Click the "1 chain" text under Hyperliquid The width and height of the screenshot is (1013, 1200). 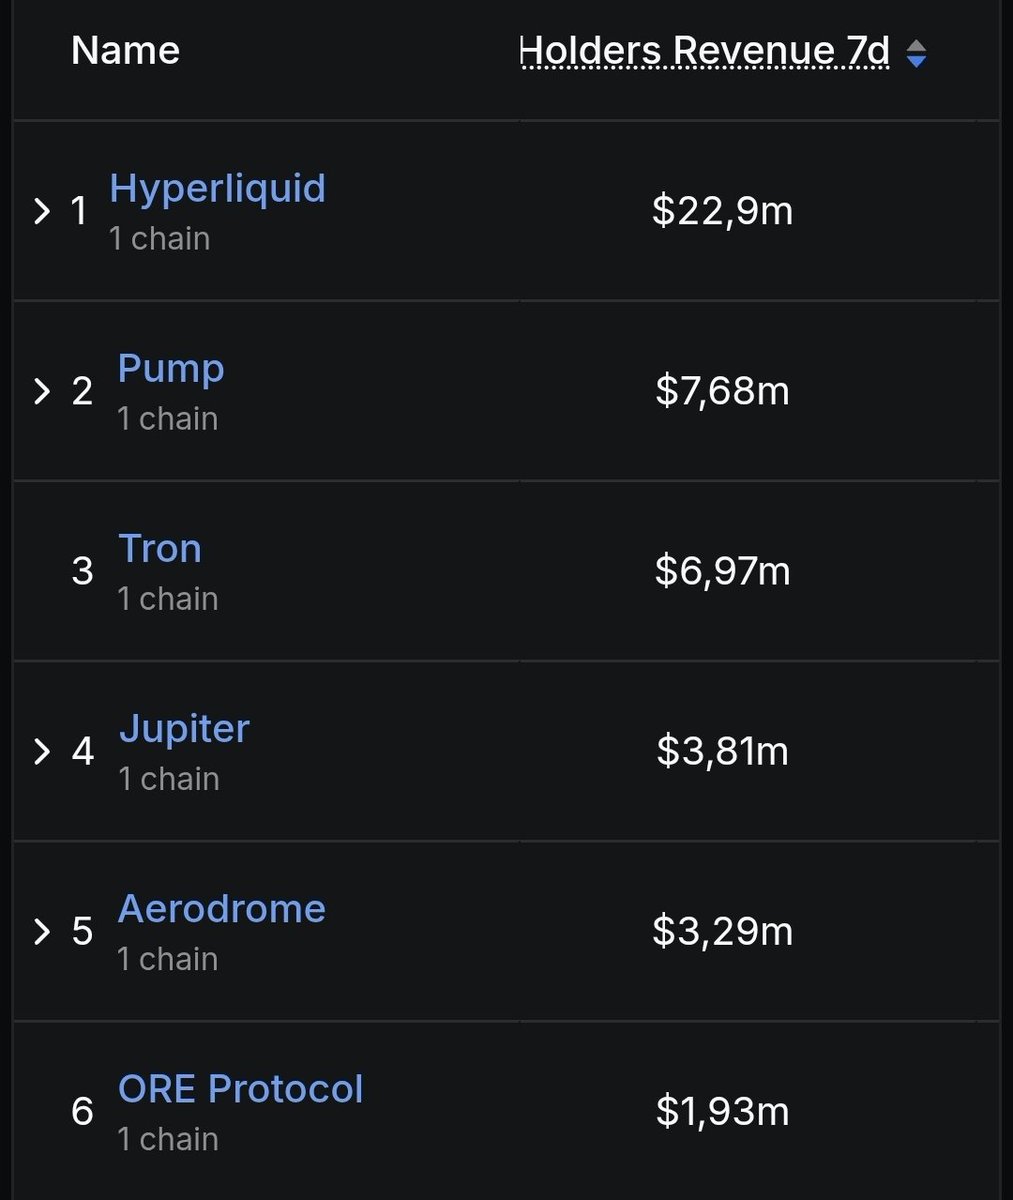tap(160, 239)
